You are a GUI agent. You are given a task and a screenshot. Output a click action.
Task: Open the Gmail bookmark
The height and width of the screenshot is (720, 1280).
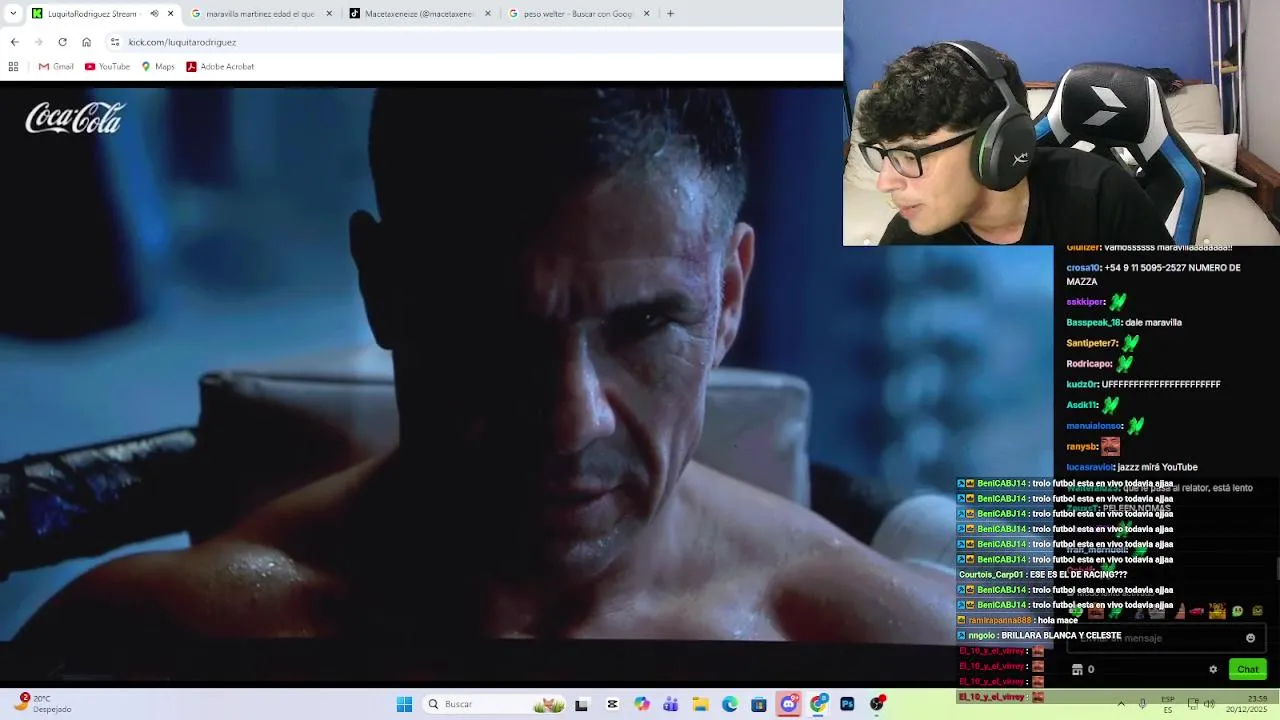click(x=56, y=66)
